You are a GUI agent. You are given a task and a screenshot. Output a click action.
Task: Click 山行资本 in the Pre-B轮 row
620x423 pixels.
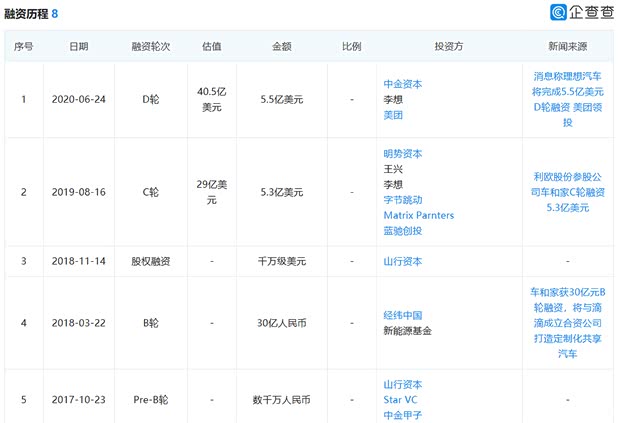pyautogui.click(x=403, y=384)
